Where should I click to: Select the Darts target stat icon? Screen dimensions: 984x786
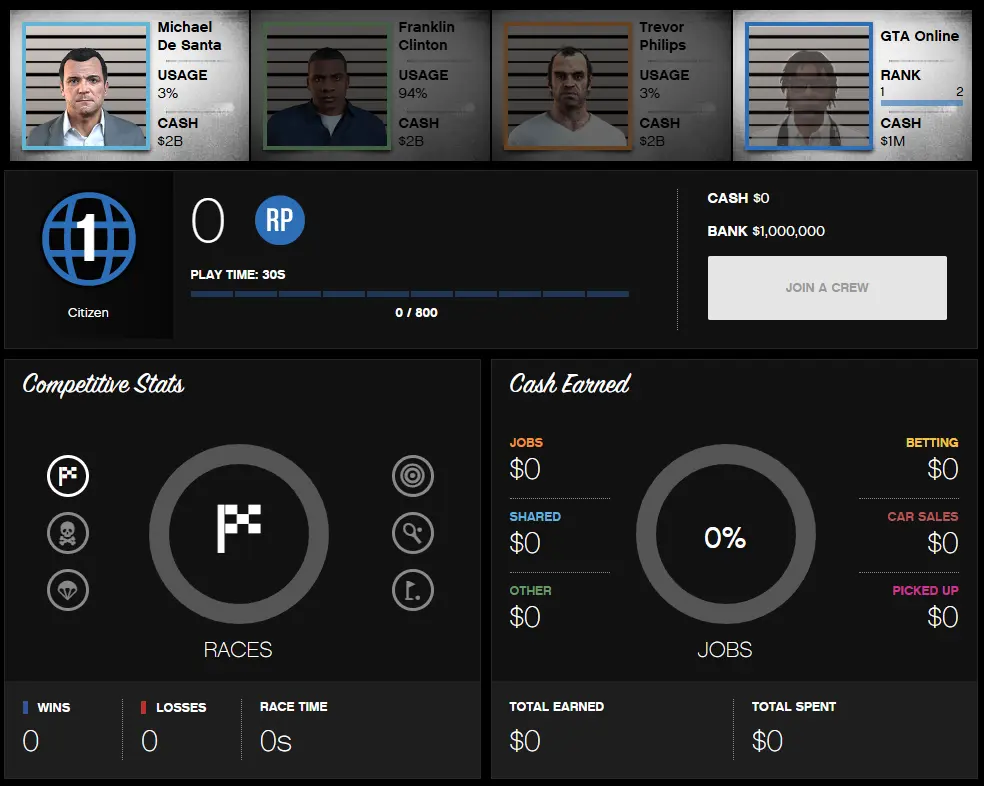coord(413,476)
